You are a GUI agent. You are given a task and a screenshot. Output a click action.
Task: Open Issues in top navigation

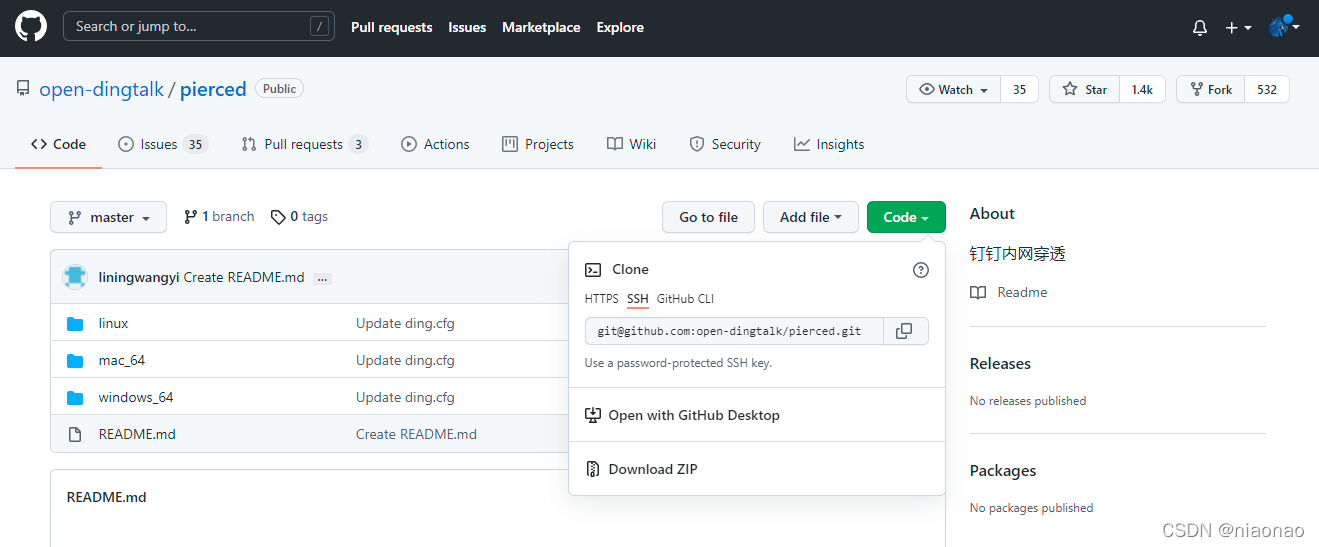(x=467, y=27)
